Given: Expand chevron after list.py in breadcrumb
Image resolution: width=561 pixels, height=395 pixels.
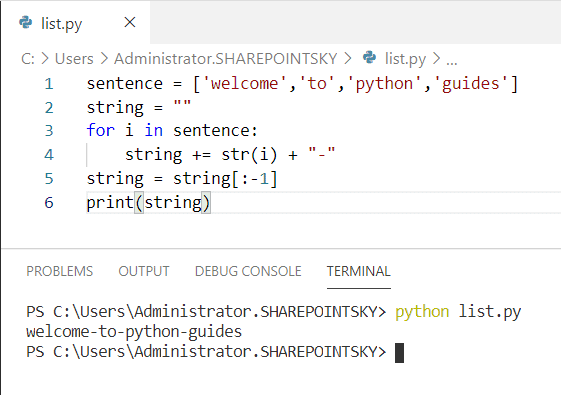Looking at the screenshot, I should pyautogui.click(x=436, y=59).
